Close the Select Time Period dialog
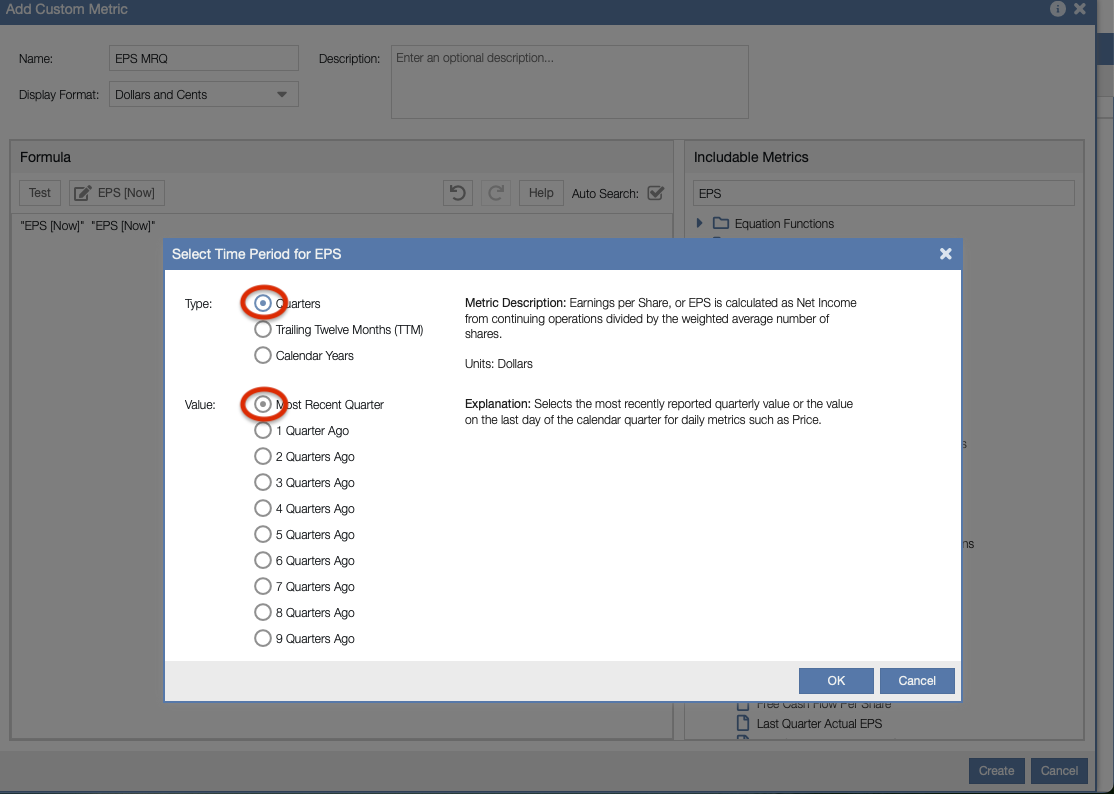 pyautogui.click(x=946, y=254)
